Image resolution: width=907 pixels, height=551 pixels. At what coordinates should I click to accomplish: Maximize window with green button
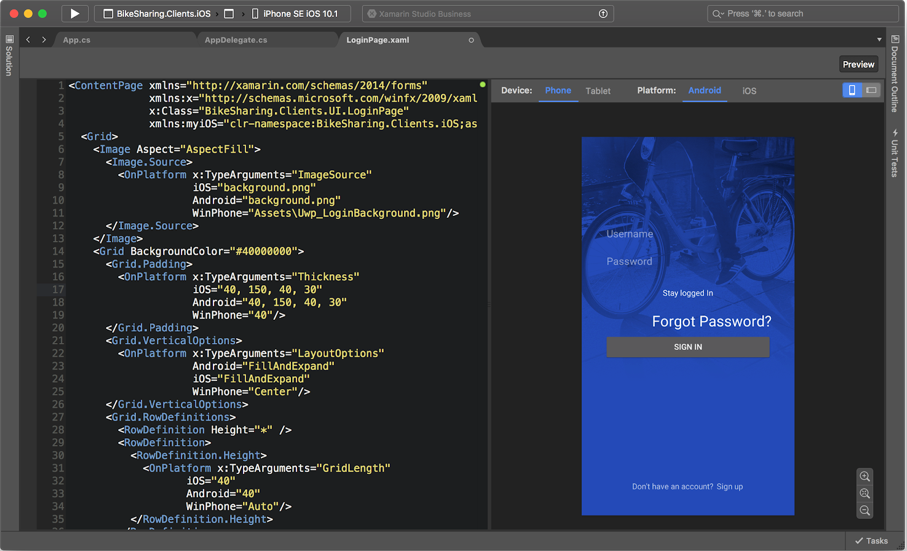[x=42, y=13]
